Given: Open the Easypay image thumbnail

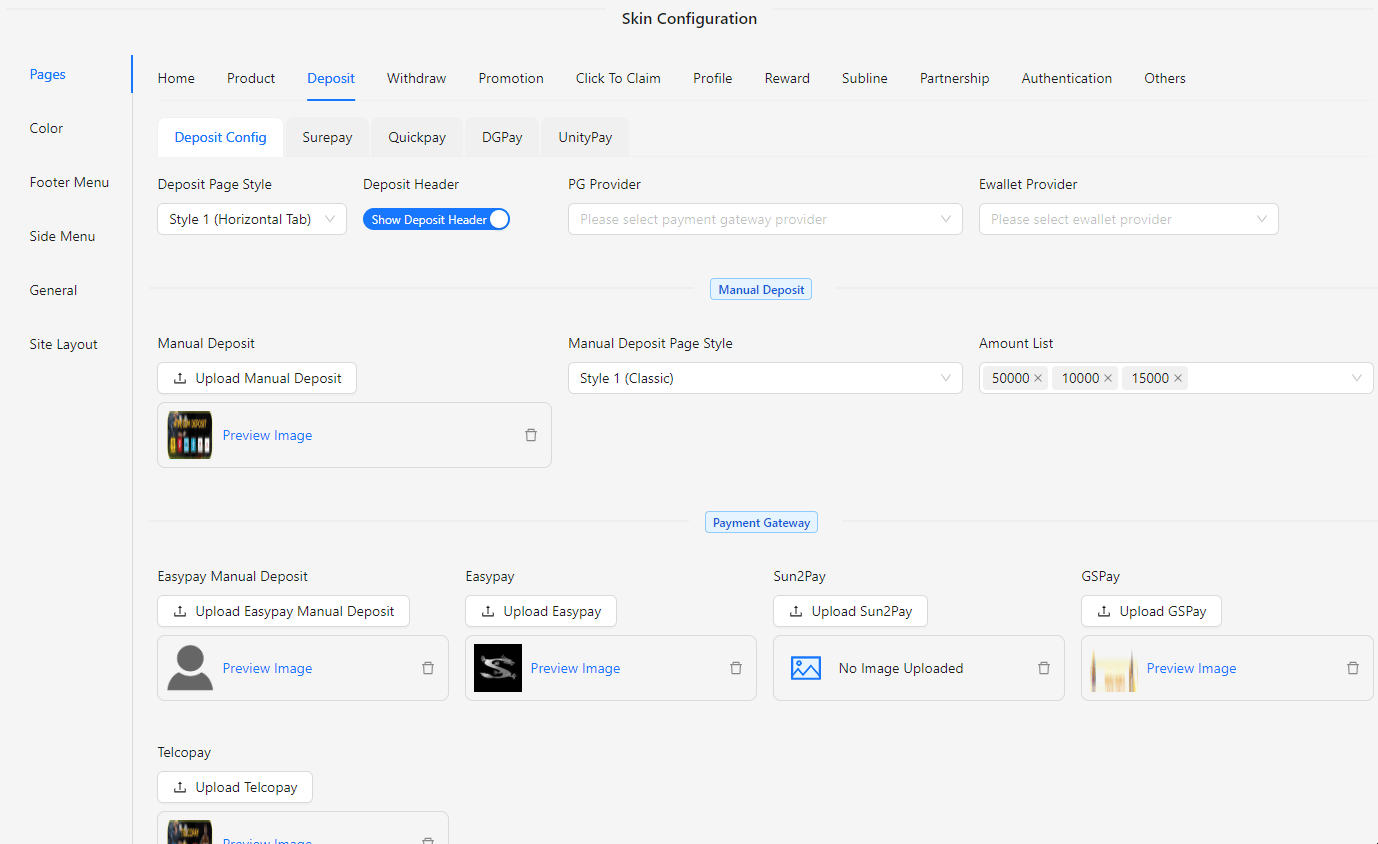Looking at the screenshot, I should pos(497,668).
